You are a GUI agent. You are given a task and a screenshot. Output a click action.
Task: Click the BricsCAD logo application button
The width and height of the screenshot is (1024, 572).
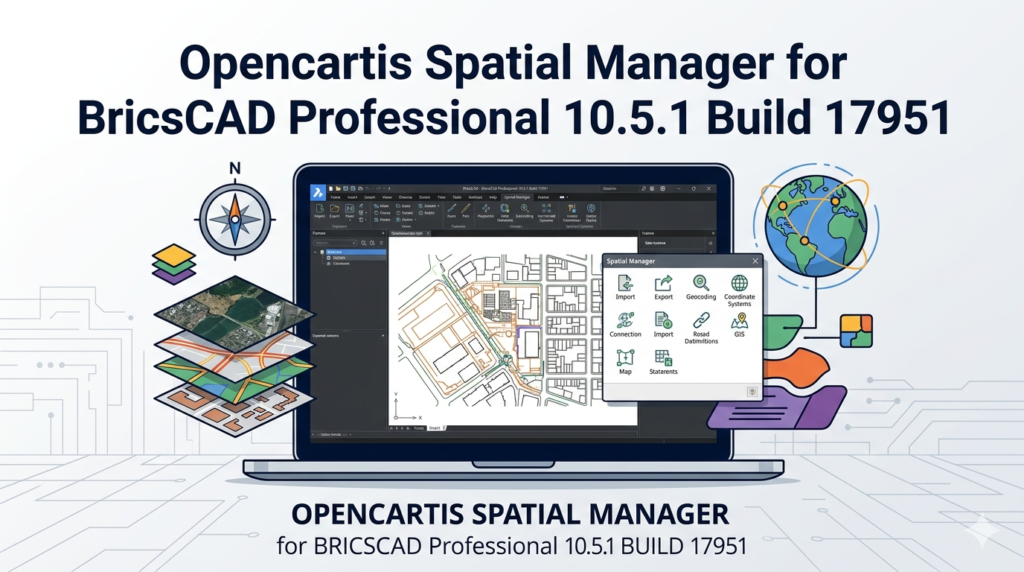point(318,193)
